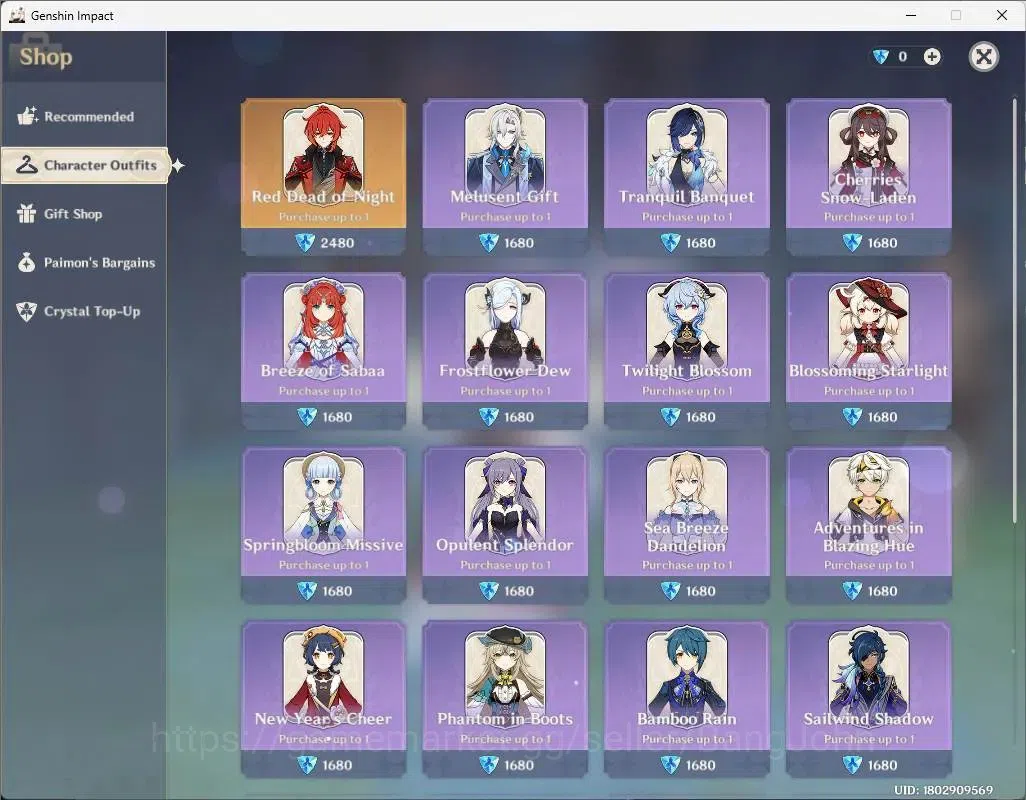The width and height of the screenshot is (1026, 800).
Task: Click the Genshin Impact title bar app icon
Action: tap(17, 15)
